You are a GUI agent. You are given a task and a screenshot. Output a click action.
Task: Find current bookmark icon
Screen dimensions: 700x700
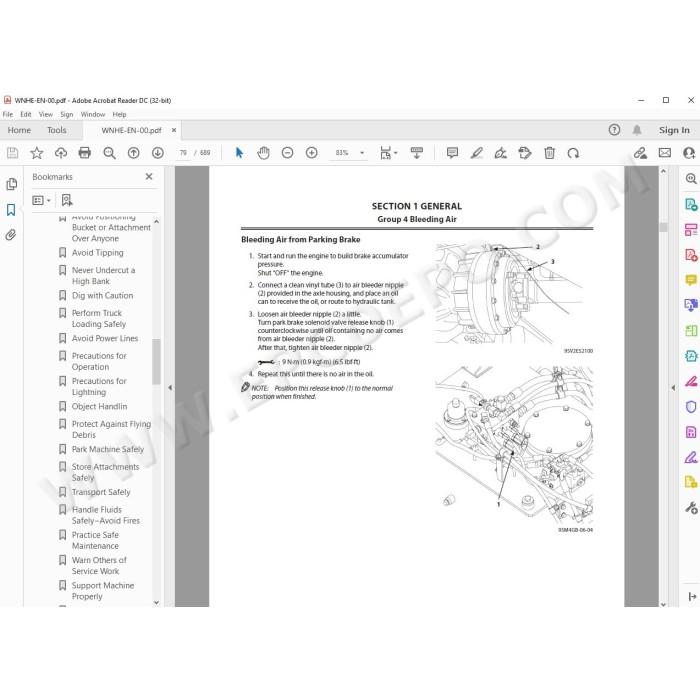[x=67, y=200]
